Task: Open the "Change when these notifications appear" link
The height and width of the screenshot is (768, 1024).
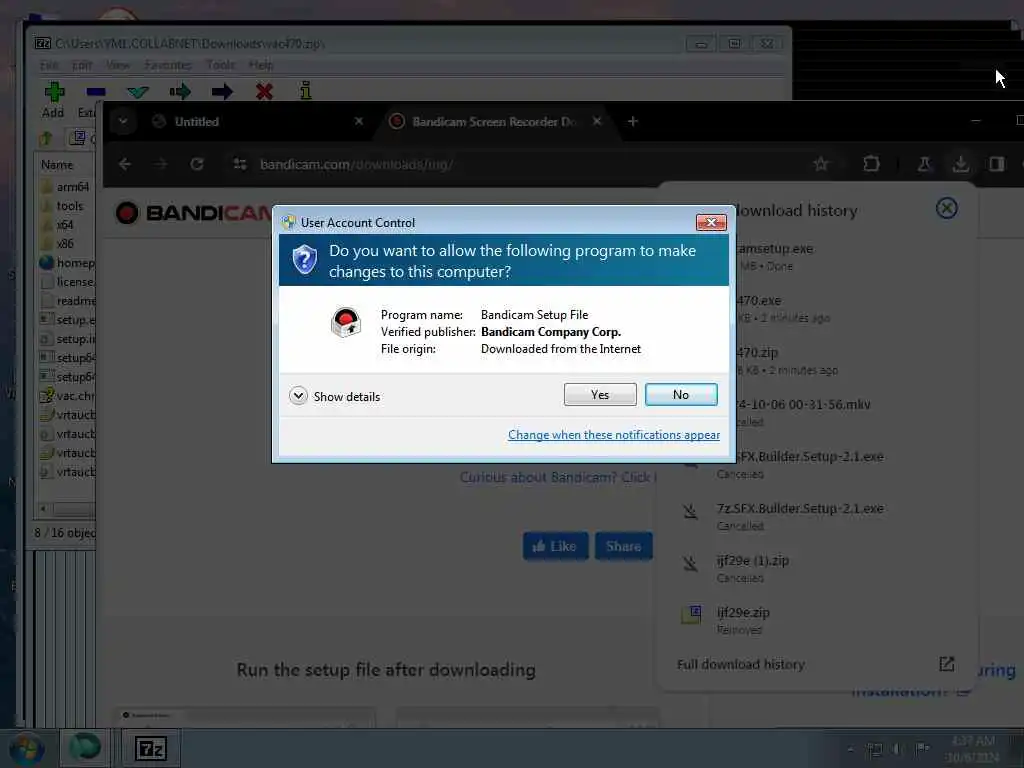Action: coord(614,435)
